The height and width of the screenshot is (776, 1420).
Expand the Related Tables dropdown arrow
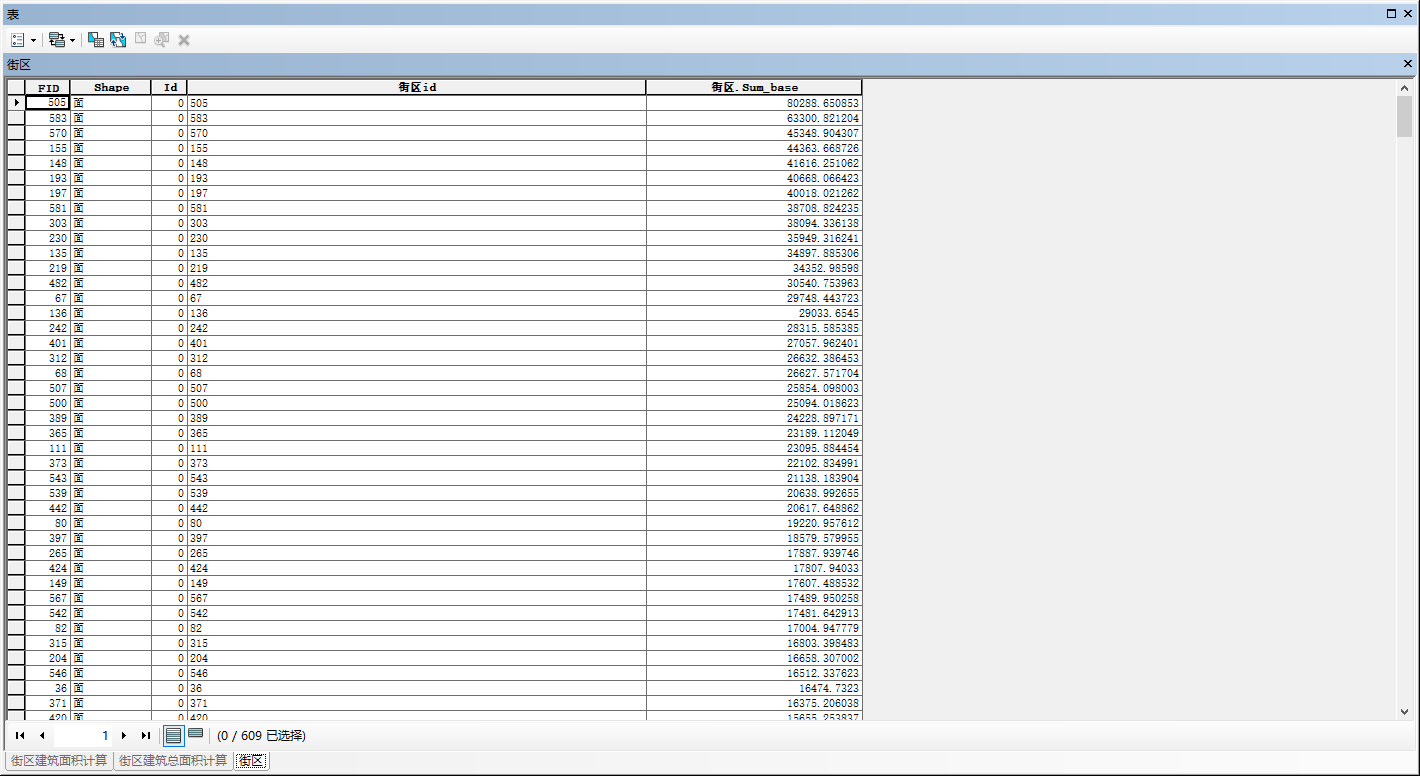coord(72,40)
